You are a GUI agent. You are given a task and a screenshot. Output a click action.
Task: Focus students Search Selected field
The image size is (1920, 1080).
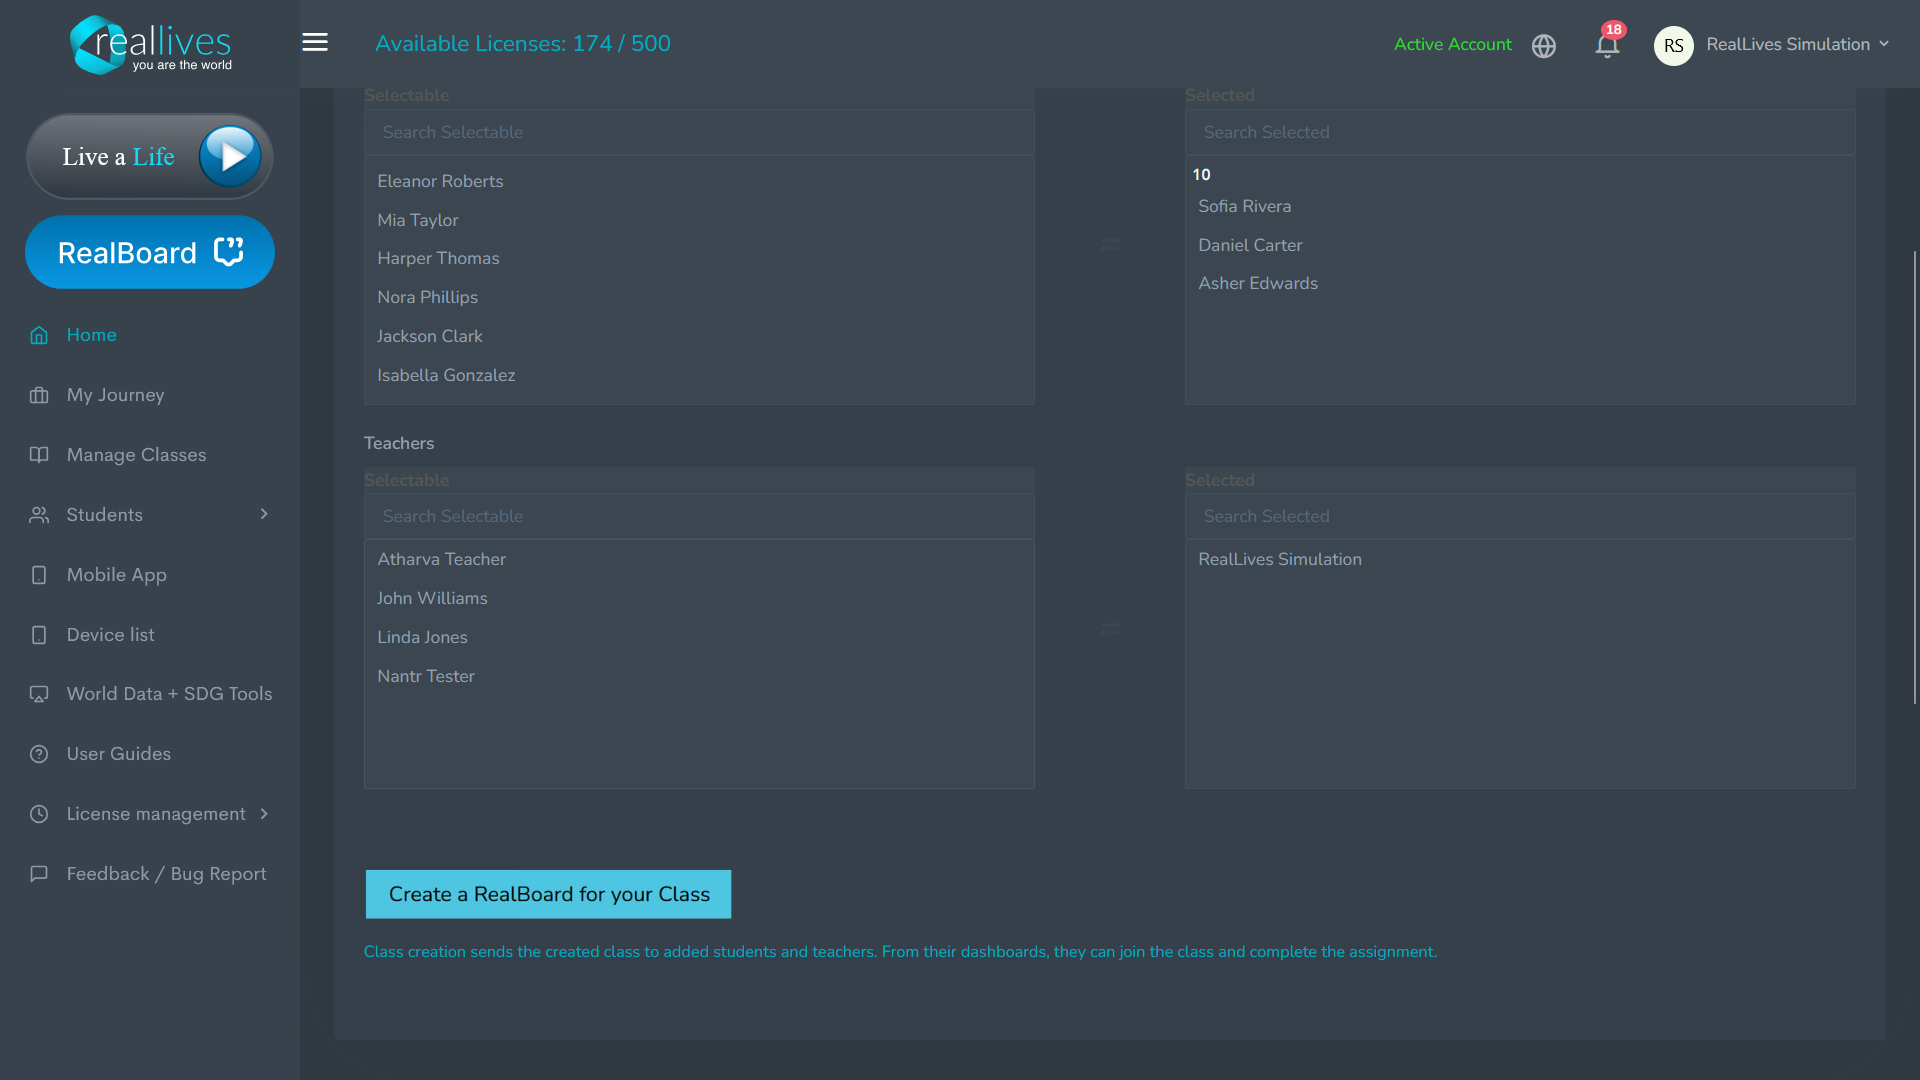[1520, 132]
